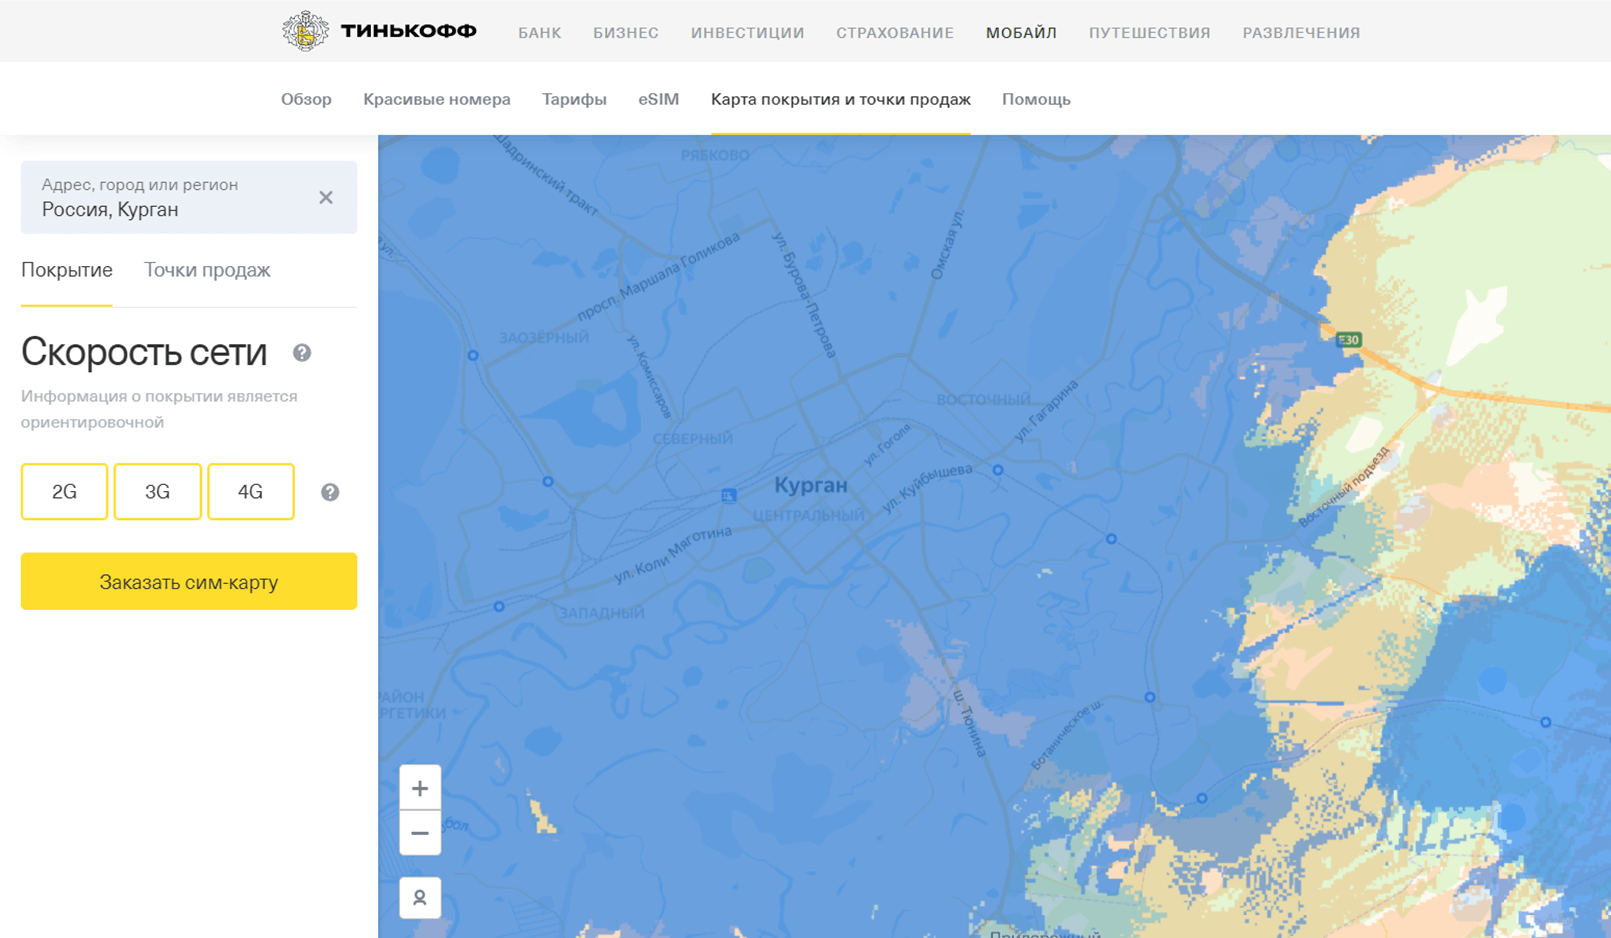Image resolution: width=1611 pixels, height=938 pixels.
Task: Open the Страхование section
Action: [x=895, y=33]
